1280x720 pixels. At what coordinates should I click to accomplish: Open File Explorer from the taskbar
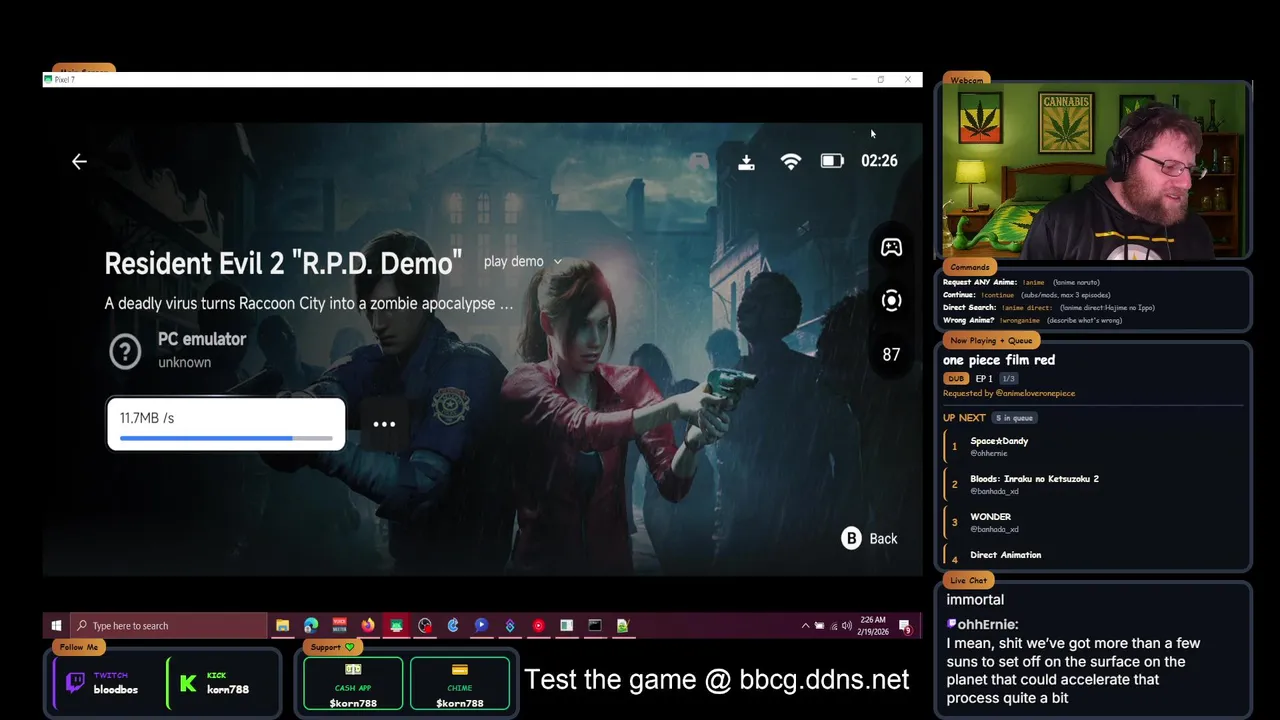click(x=283, y=626)
